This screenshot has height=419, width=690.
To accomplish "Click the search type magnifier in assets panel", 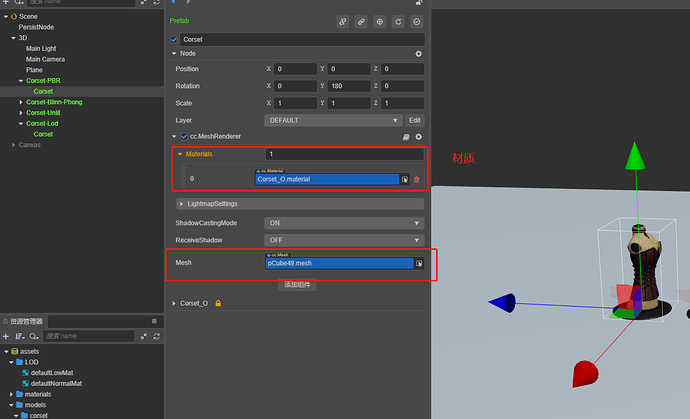I will (x=34, y=336).
